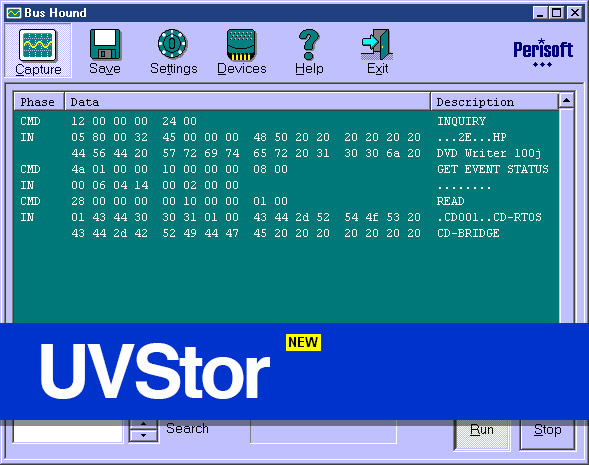589x465 pixels.
Task: Click the Save floppy disk icon
Action: pyautogui.click(x=105, y=44)
